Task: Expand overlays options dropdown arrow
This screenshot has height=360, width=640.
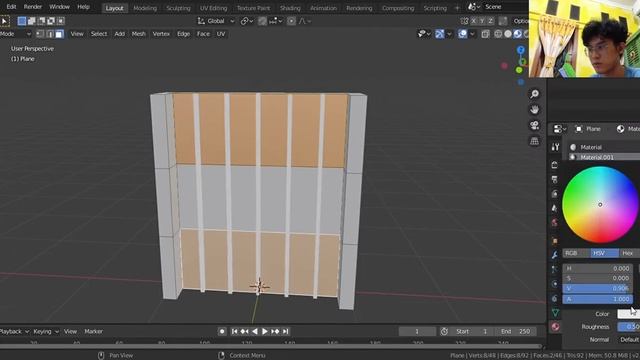Action: 472,34
